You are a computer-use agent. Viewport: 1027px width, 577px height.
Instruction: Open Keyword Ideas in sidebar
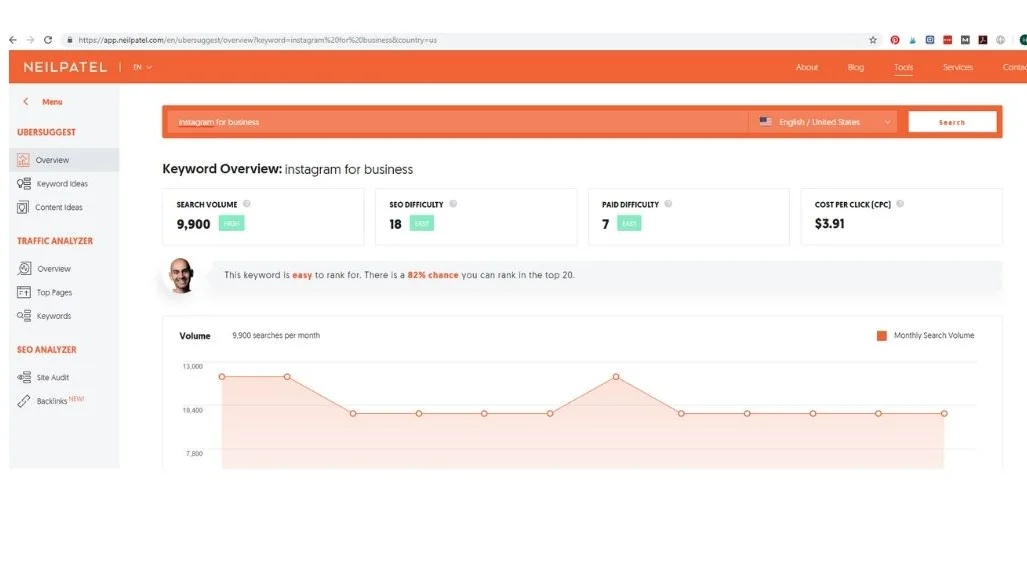[x=62, y=183]
